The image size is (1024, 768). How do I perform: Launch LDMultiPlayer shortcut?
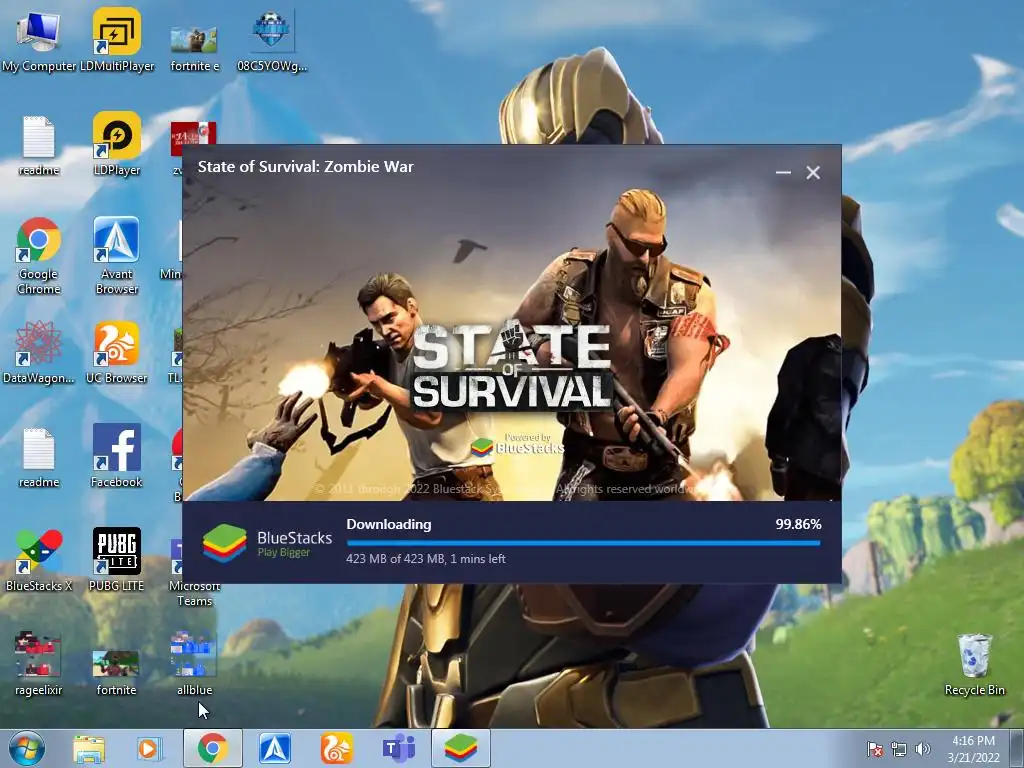tap(117, 39)
